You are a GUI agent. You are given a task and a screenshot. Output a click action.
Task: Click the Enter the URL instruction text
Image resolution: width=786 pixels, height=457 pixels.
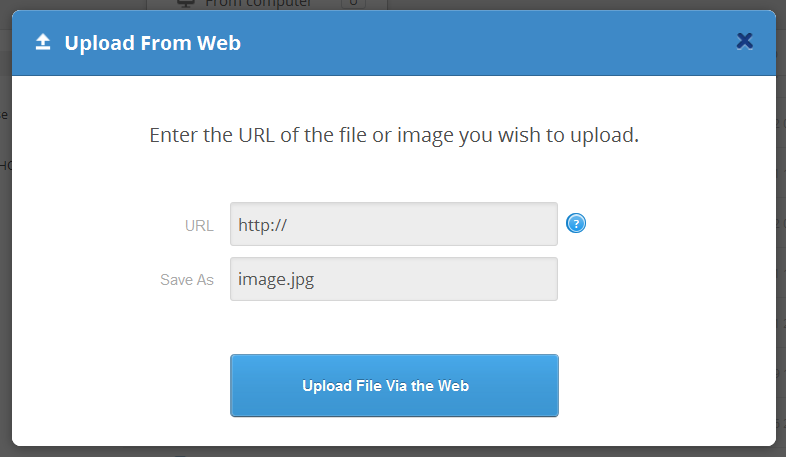(393, 135)
